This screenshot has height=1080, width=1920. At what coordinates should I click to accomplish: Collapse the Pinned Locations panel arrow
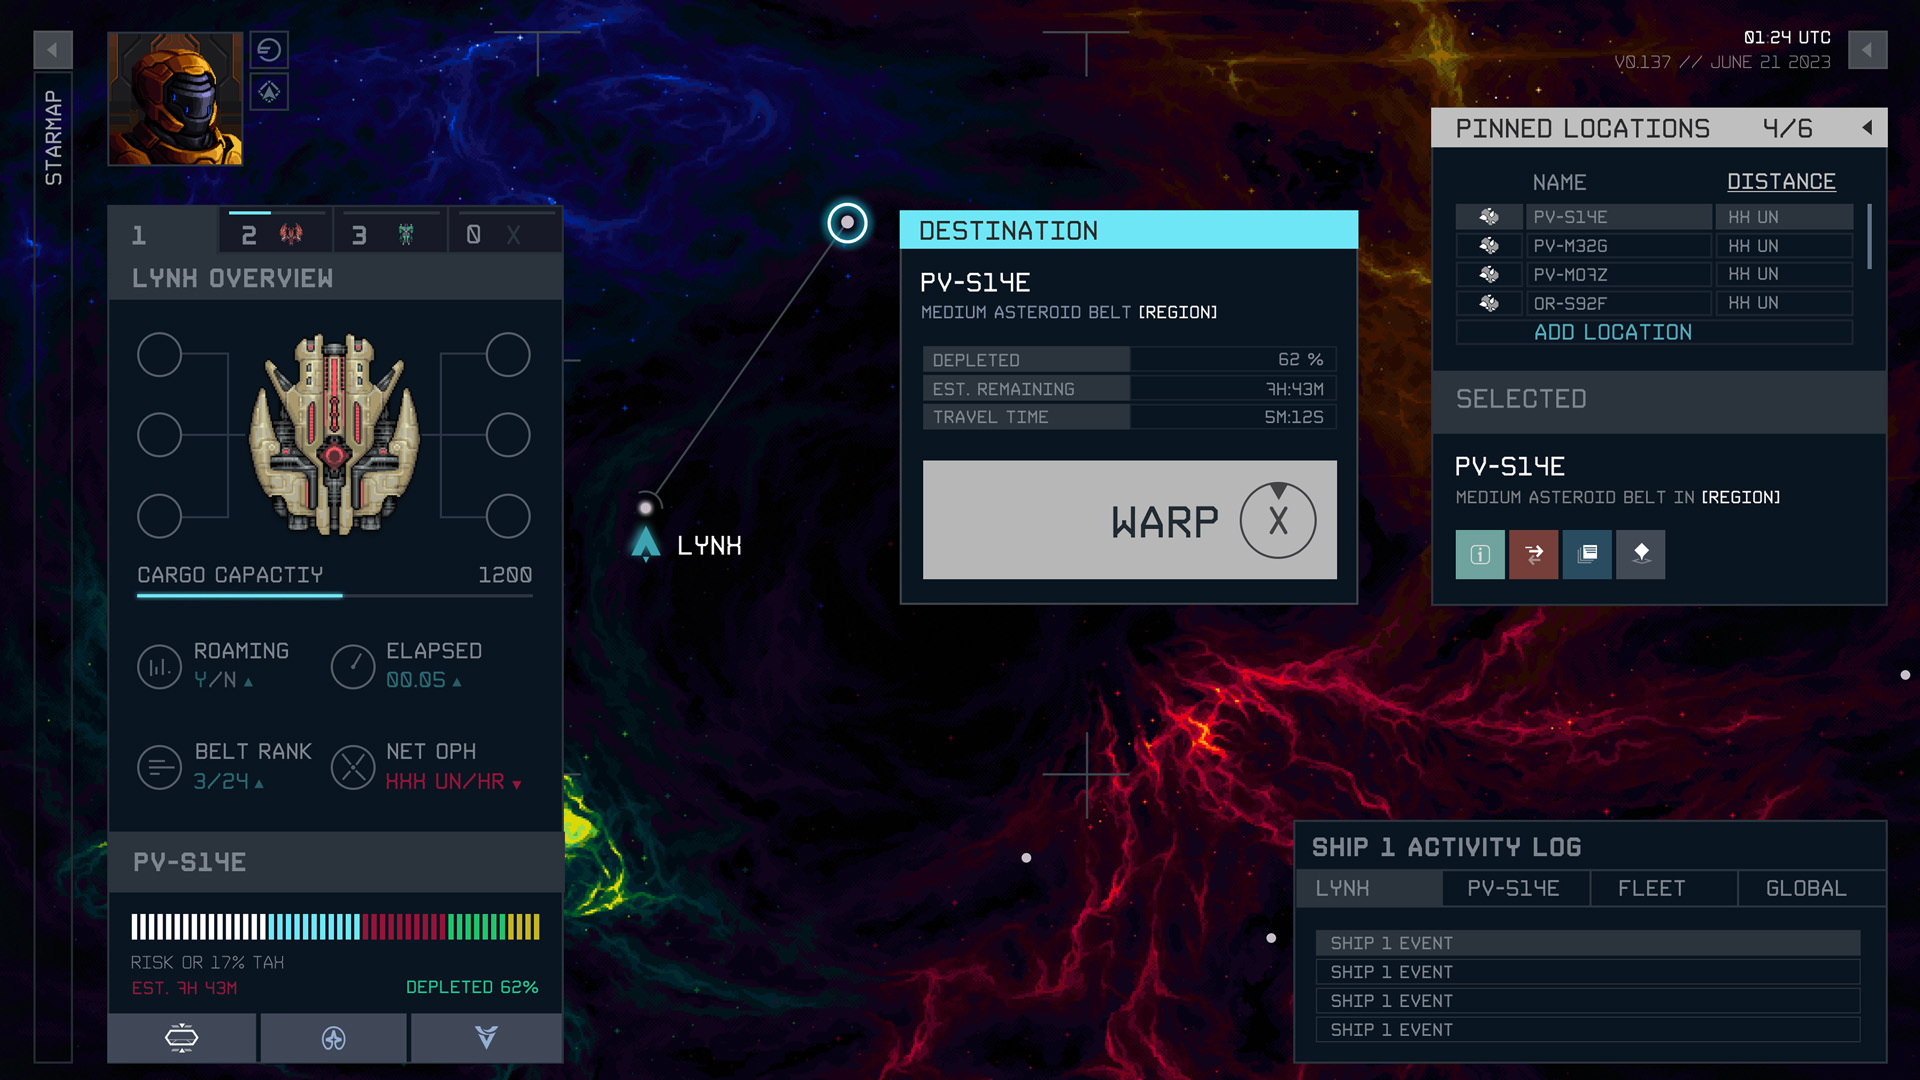pos(1866,128)
